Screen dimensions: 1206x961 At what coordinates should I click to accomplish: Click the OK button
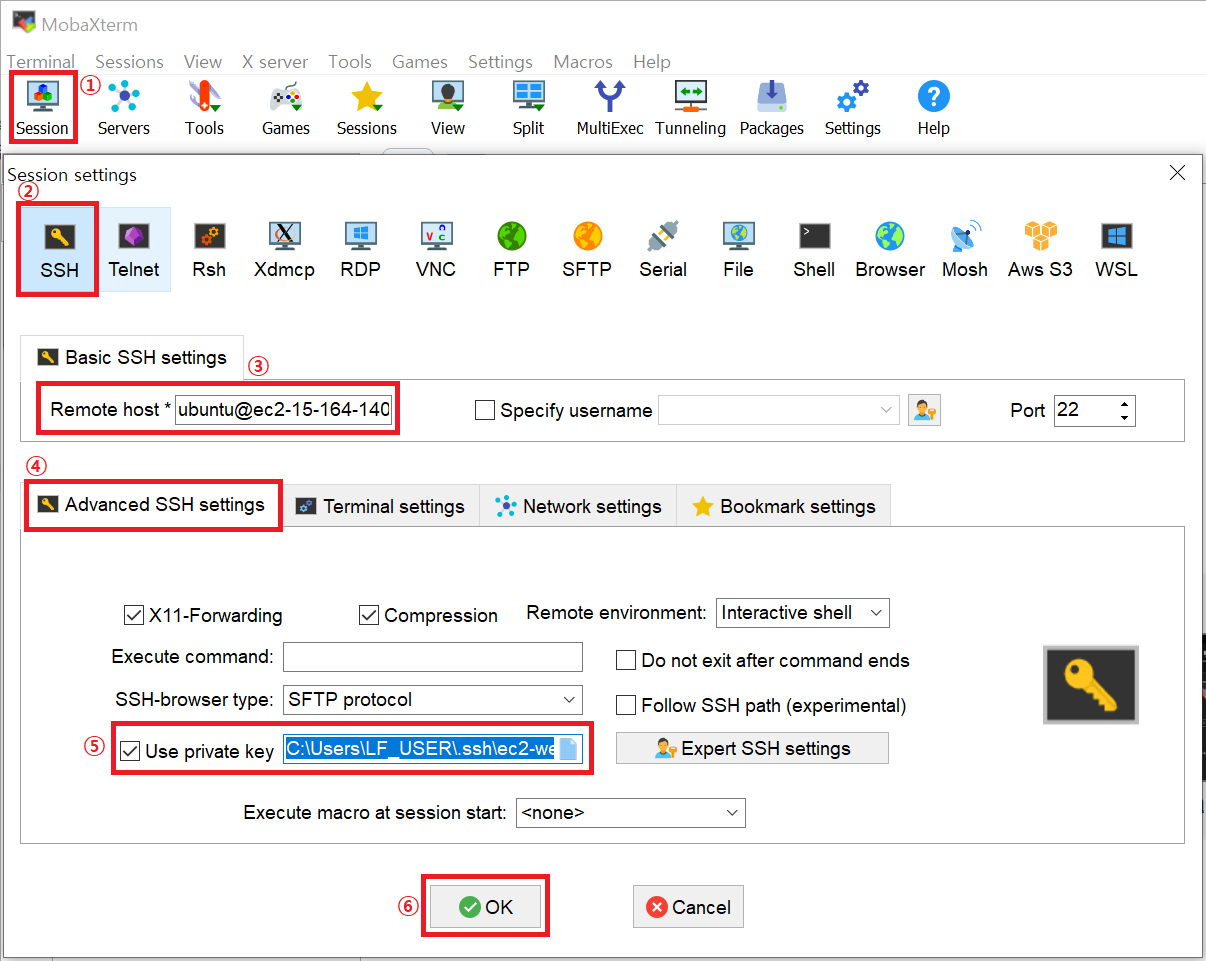point(485,907)
